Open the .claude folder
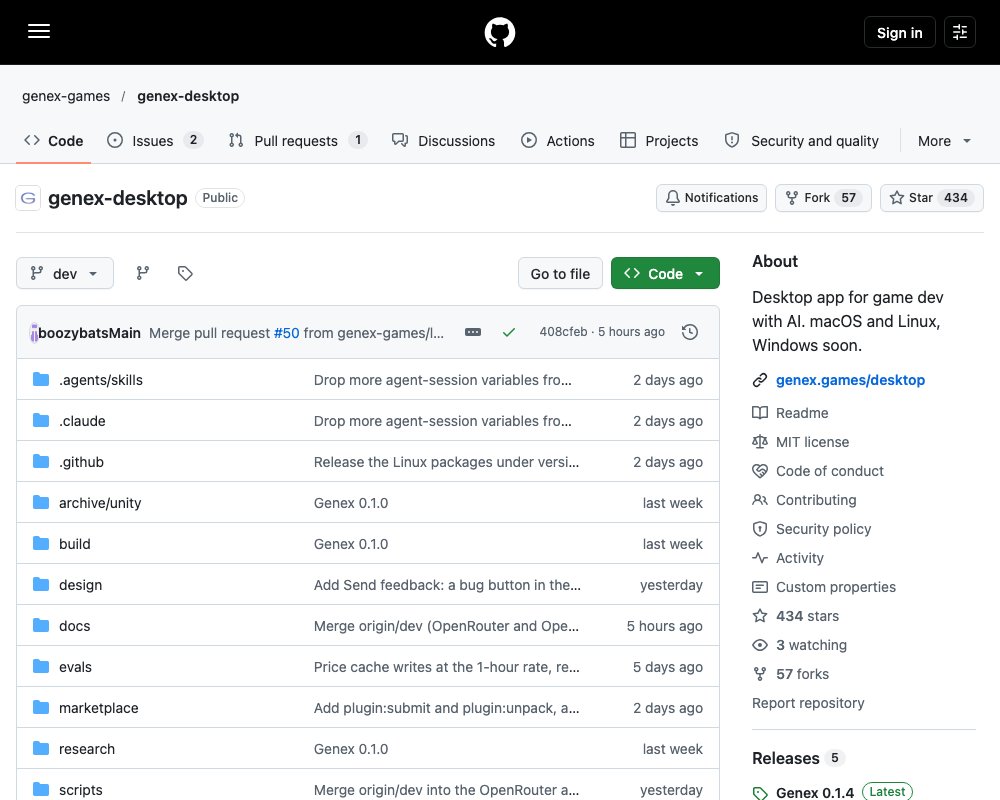Viewport: 1000px width, 800px height. (x=82, y=421)
